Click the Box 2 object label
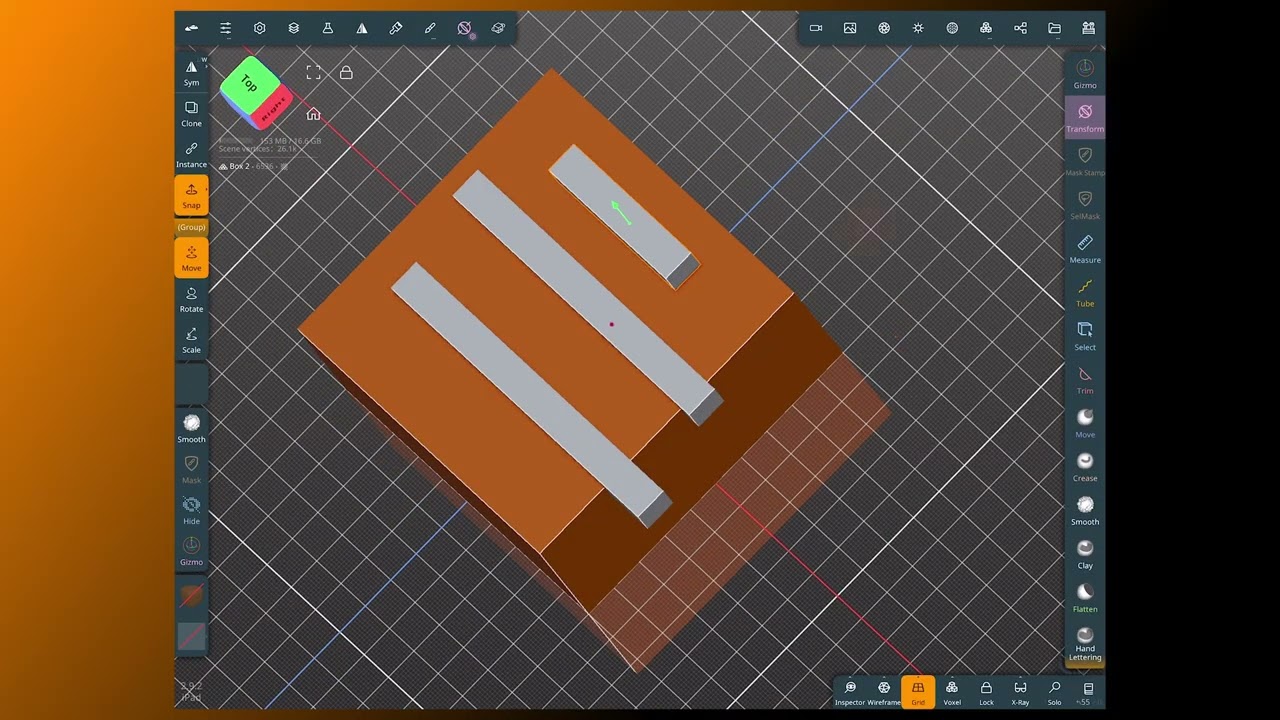 (239, 166)
